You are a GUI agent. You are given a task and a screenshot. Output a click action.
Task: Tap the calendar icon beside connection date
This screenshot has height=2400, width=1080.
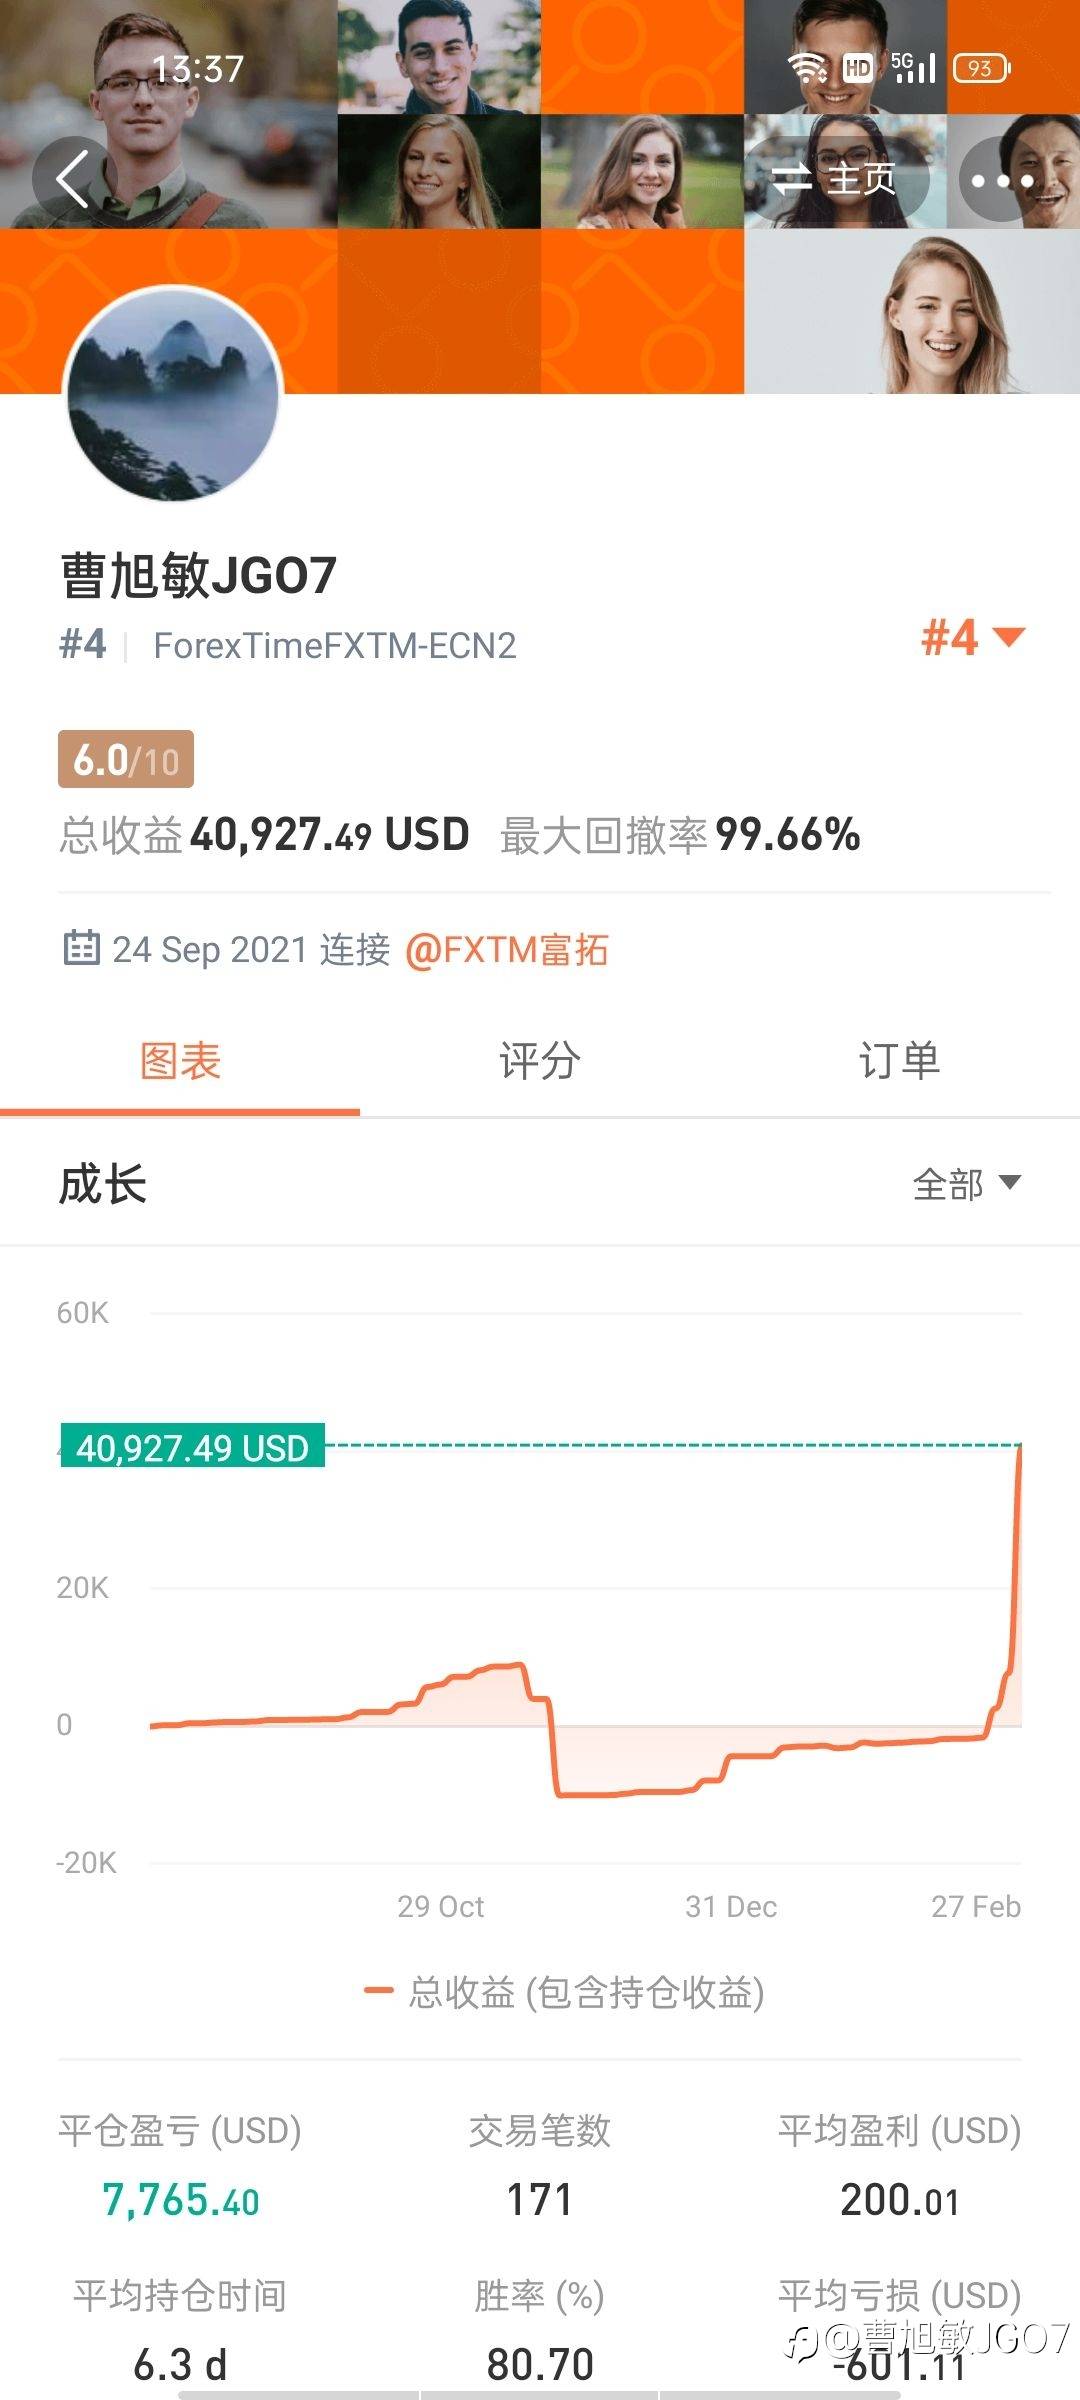81,947
